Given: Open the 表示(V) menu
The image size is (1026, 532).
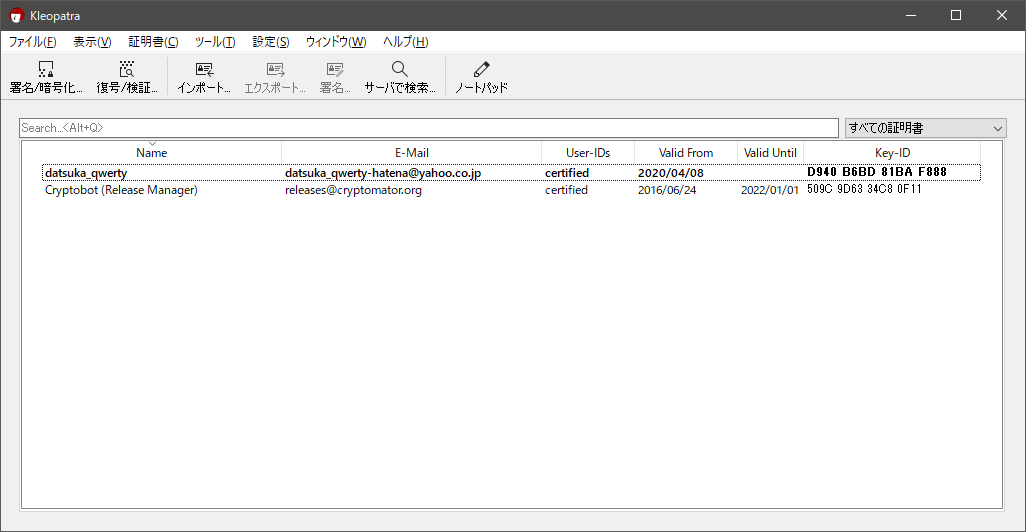Looking at the screenshot, I should (92, 42).
